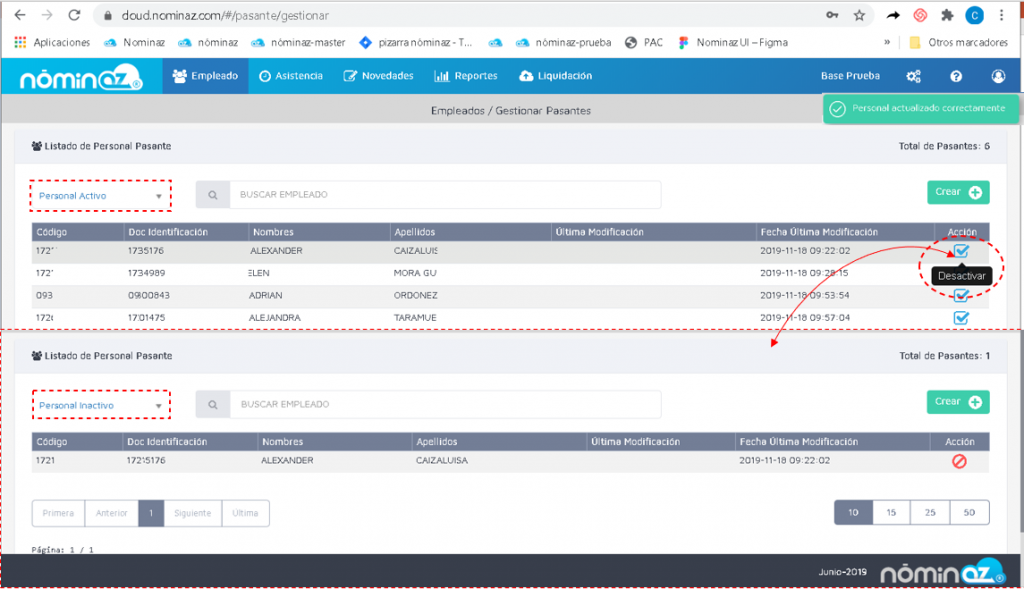Bookmark page with the star icon
This screenshot has height=589, width=1024.
[x=859, y=15]
